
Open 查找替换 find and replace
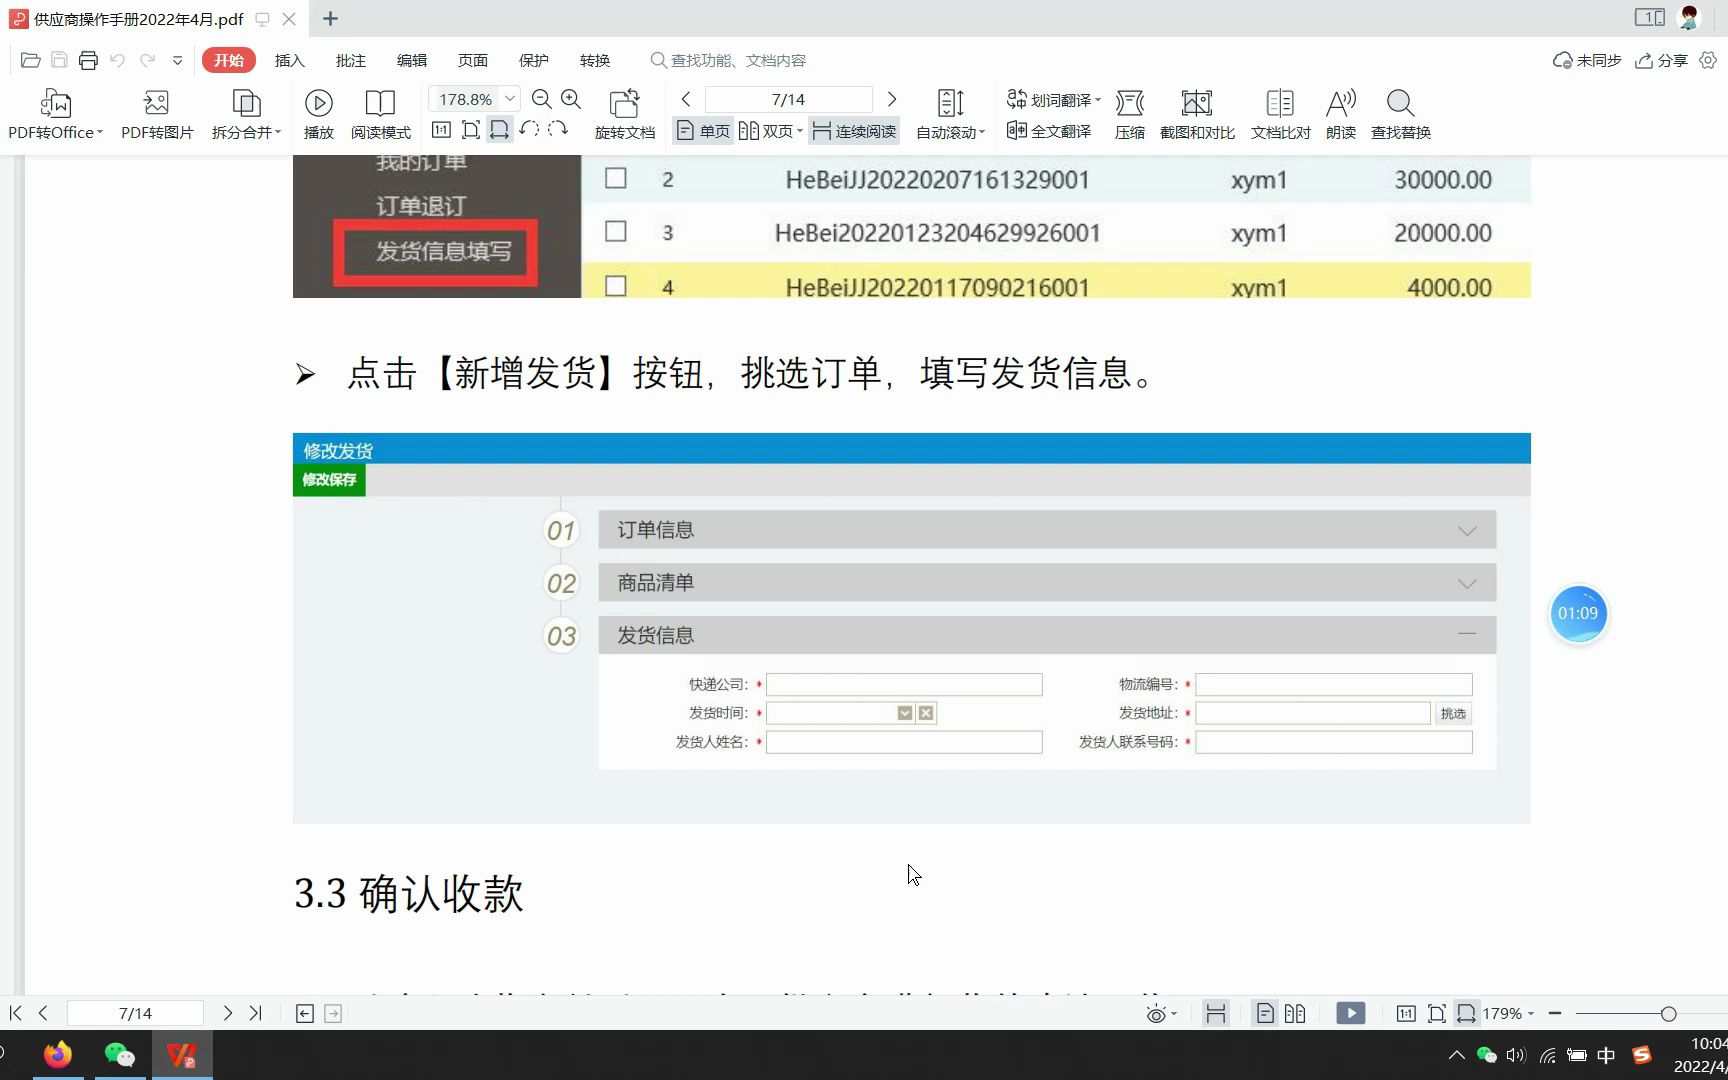[1398, 112]
